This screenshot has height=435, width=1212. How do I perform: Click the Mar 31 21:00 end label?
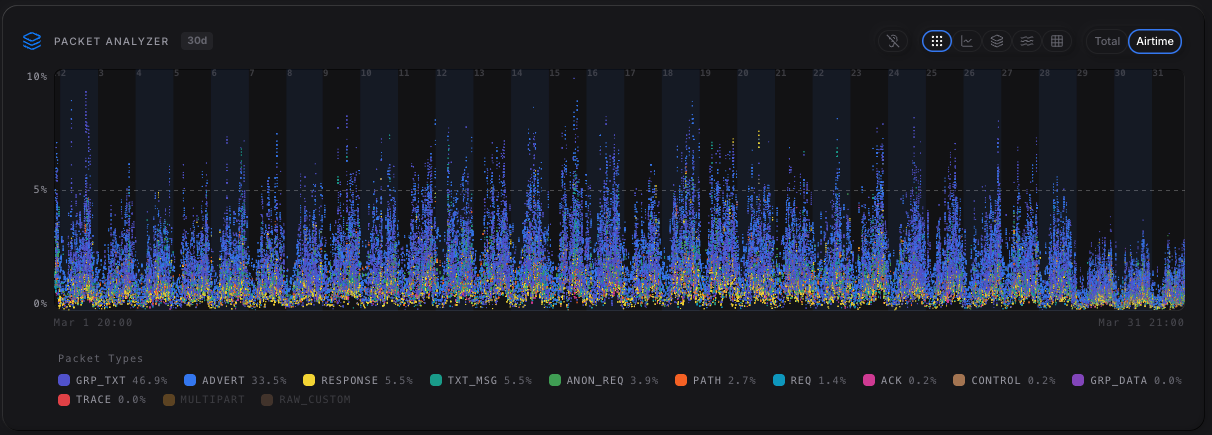pyautogui.click(x=1141, y=323)
